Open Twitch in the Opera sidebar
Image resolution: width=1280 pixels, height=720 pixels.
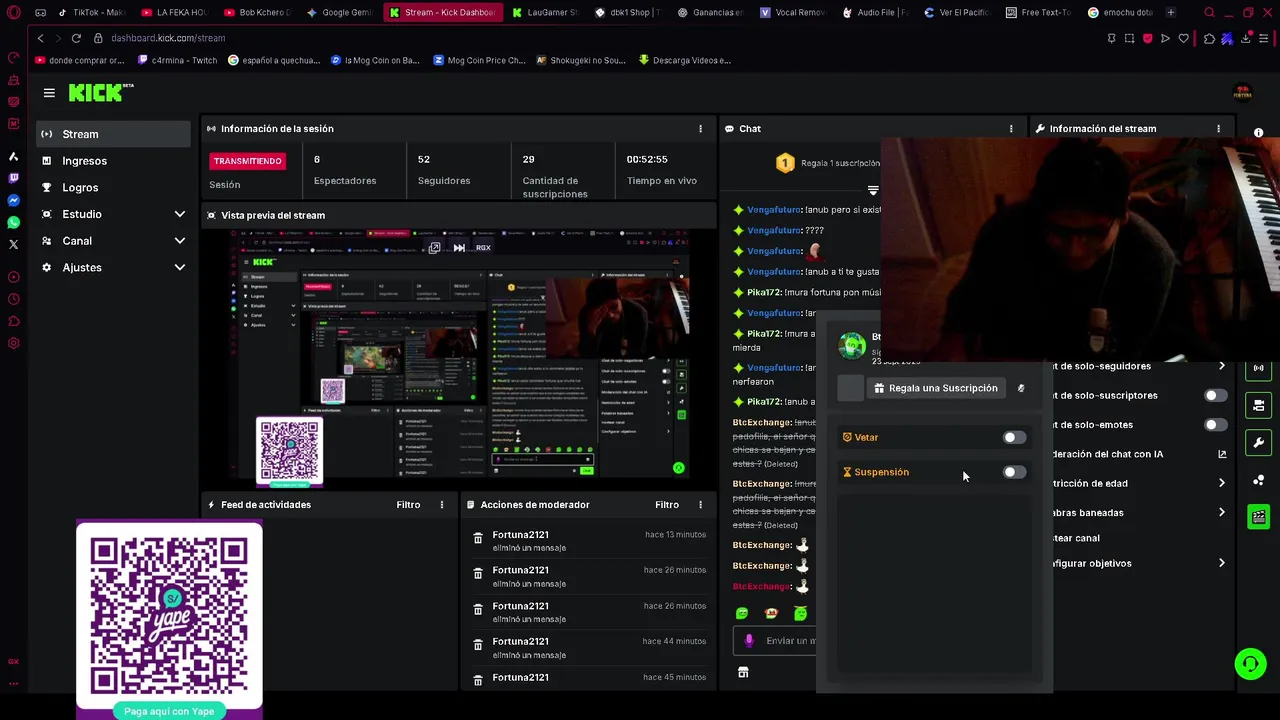click(x=13, y=178)
